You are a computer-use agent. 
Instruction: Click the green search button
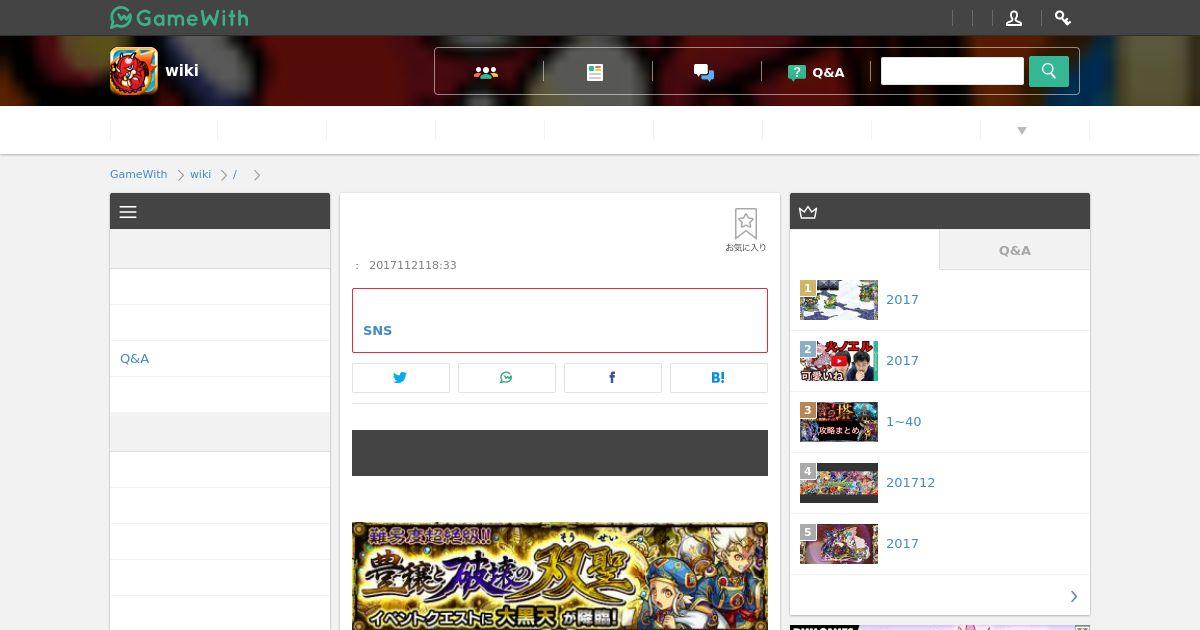click(x=1049, y=71)
